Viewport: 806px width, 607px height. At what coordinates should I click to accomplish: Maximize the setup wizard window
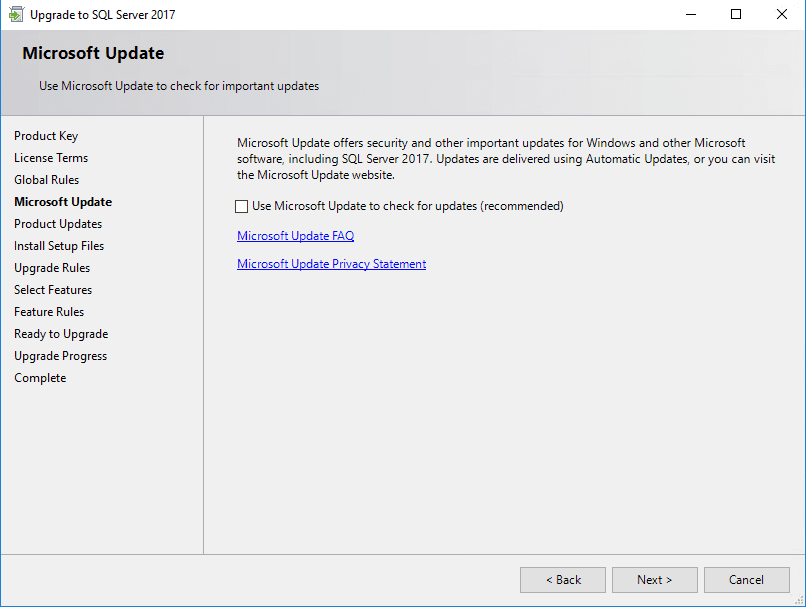pos(736,15)
